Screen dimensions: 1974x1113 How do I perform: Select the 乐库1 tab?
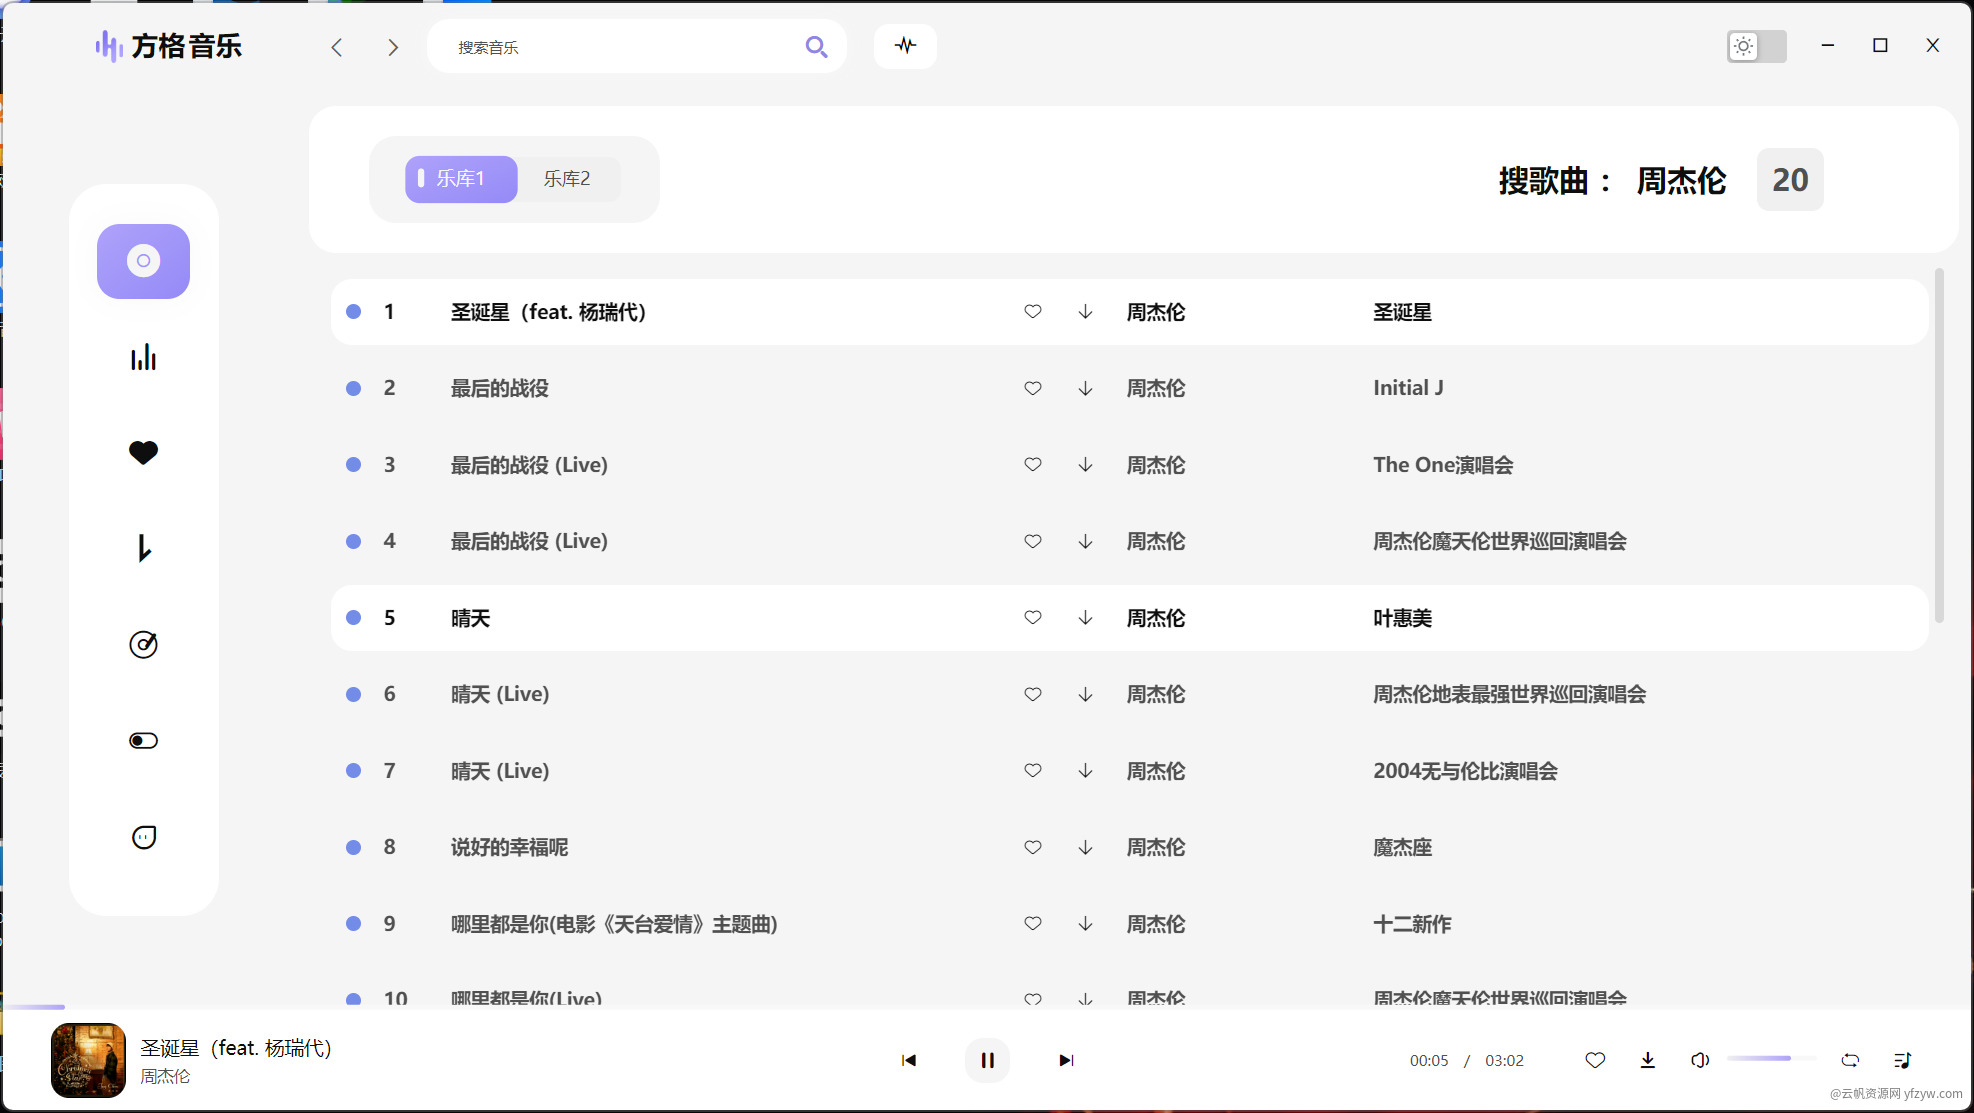461,179
